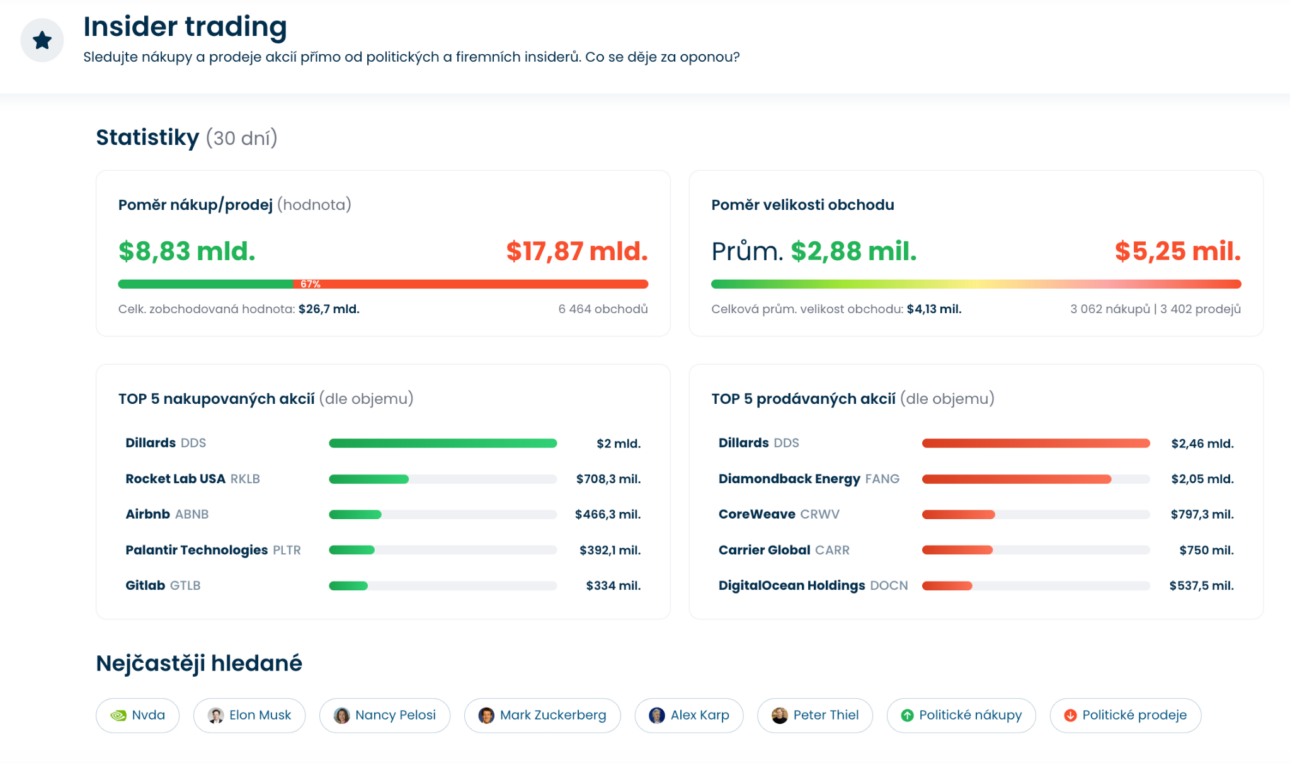The image size is (1290, 763).
Task: Click the Nvidia logo in Nvda chip
Action: coord(118,715)
